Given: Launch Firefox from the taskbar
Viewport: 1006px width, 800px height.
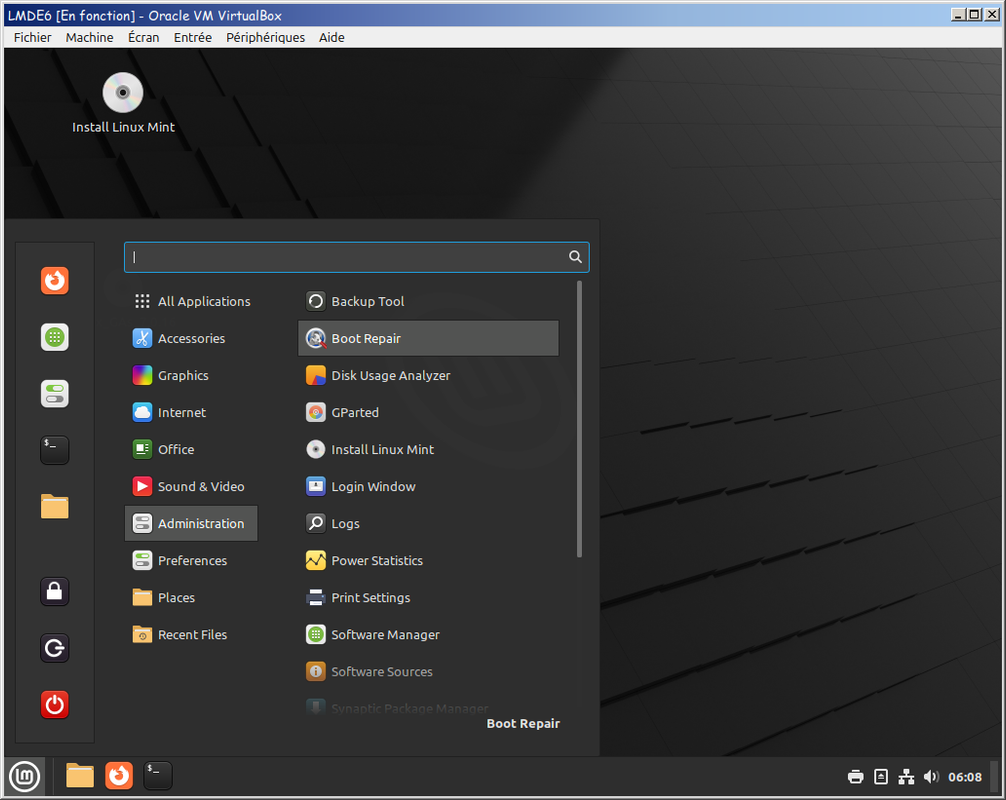Looking at the screenshot, I should [x=119, y=776].
